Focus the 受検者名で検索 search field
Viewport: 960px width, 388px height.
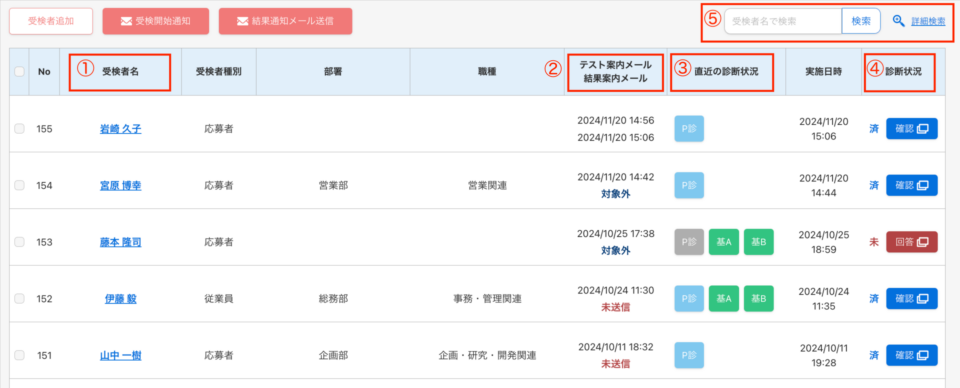[783, 21]
